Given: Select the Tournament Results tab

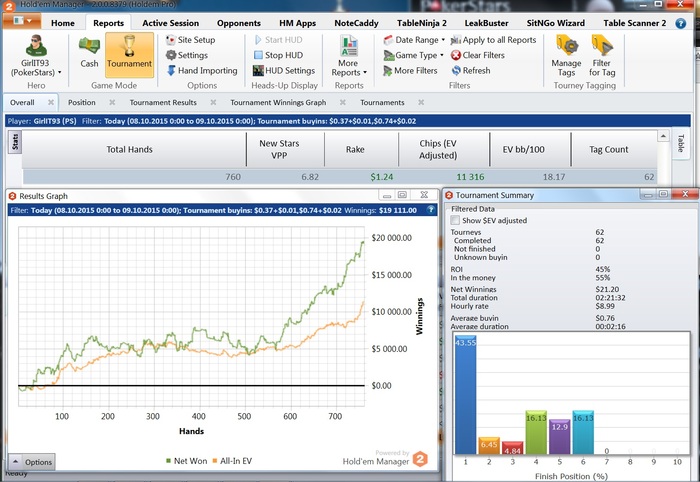Looking at the screenshot, I should [x=163, y=102].
